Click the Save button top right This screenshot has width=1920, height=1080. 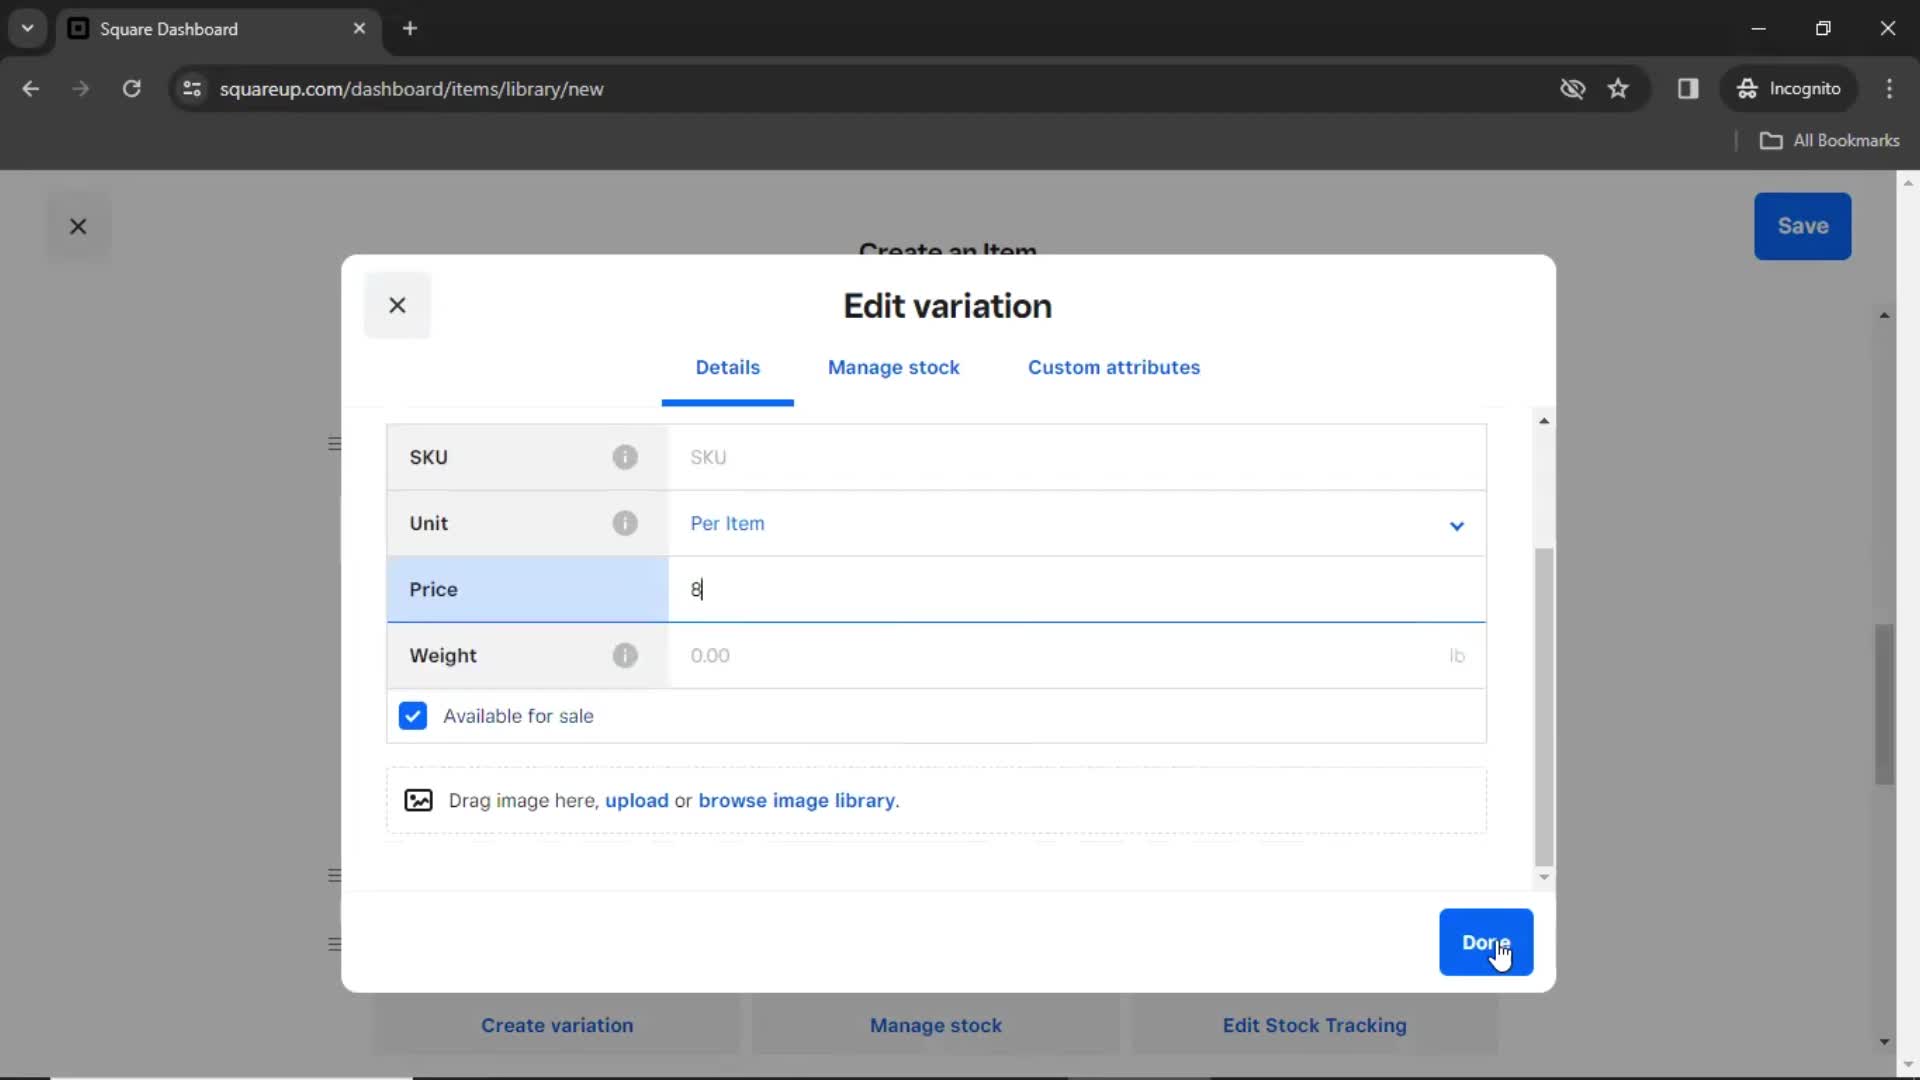pyautogui.click(x=1803, y=225)
